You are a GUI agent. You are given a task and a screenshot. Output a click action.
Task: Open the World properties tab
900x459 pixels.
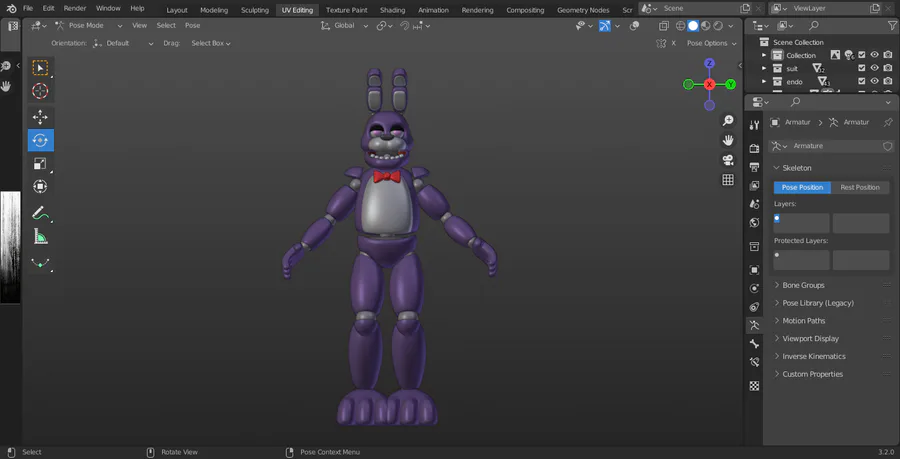pos(754,223)
